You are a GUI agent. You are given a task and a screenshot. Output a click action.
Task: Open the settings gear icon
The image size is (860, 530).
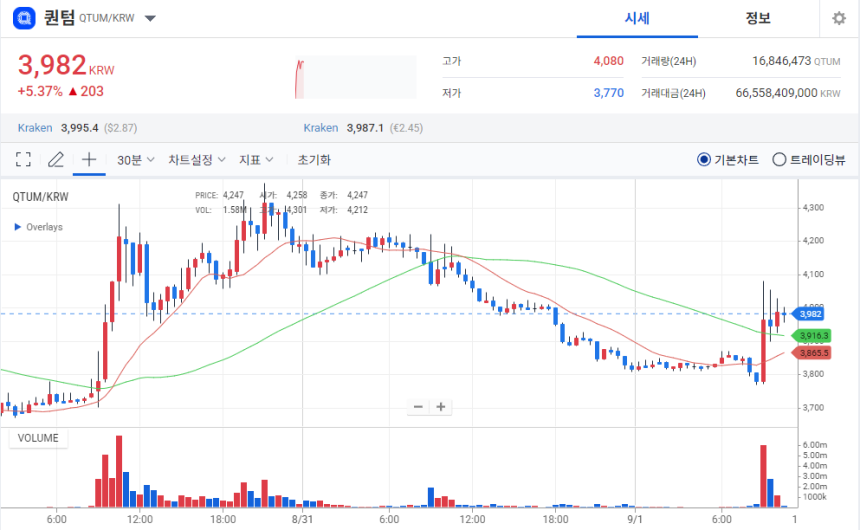839,18
